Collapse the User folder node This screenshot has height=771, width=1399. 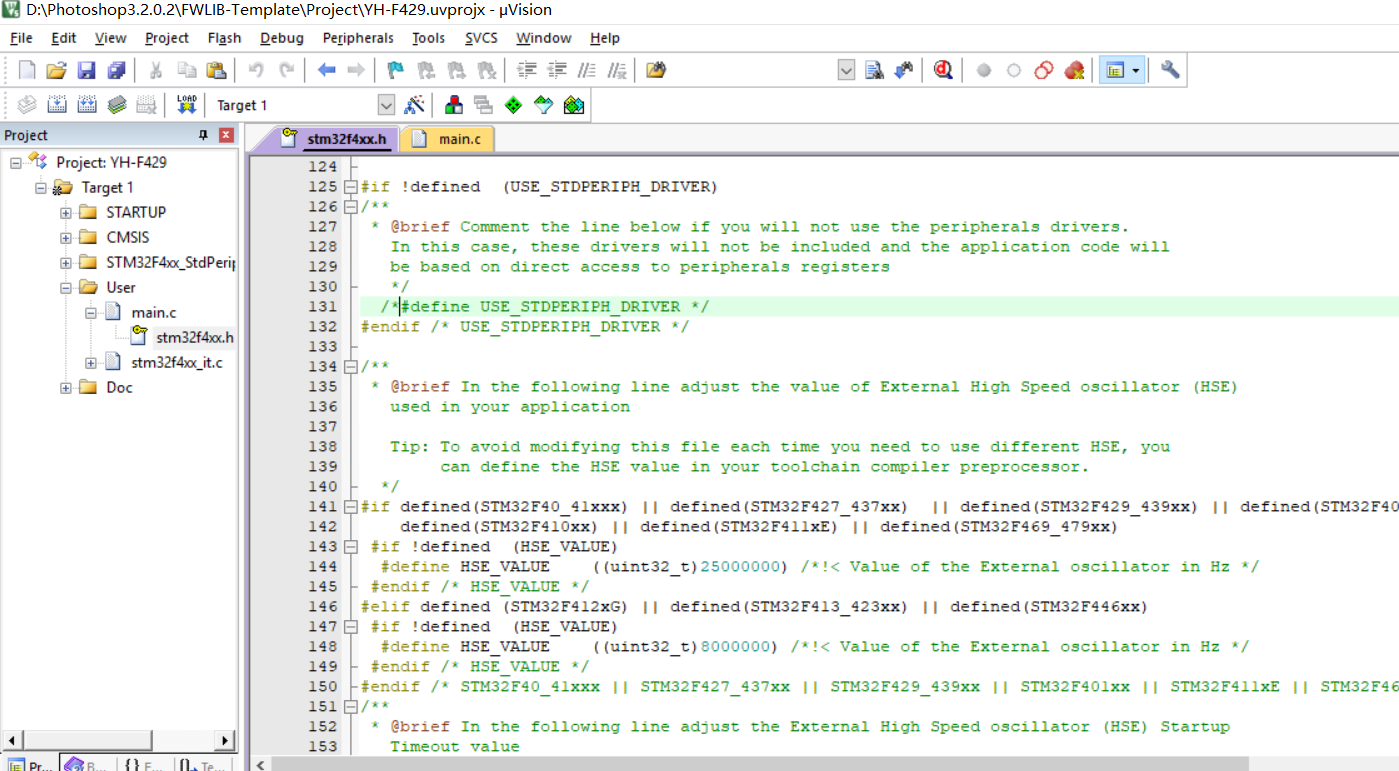tap(66, 287)
